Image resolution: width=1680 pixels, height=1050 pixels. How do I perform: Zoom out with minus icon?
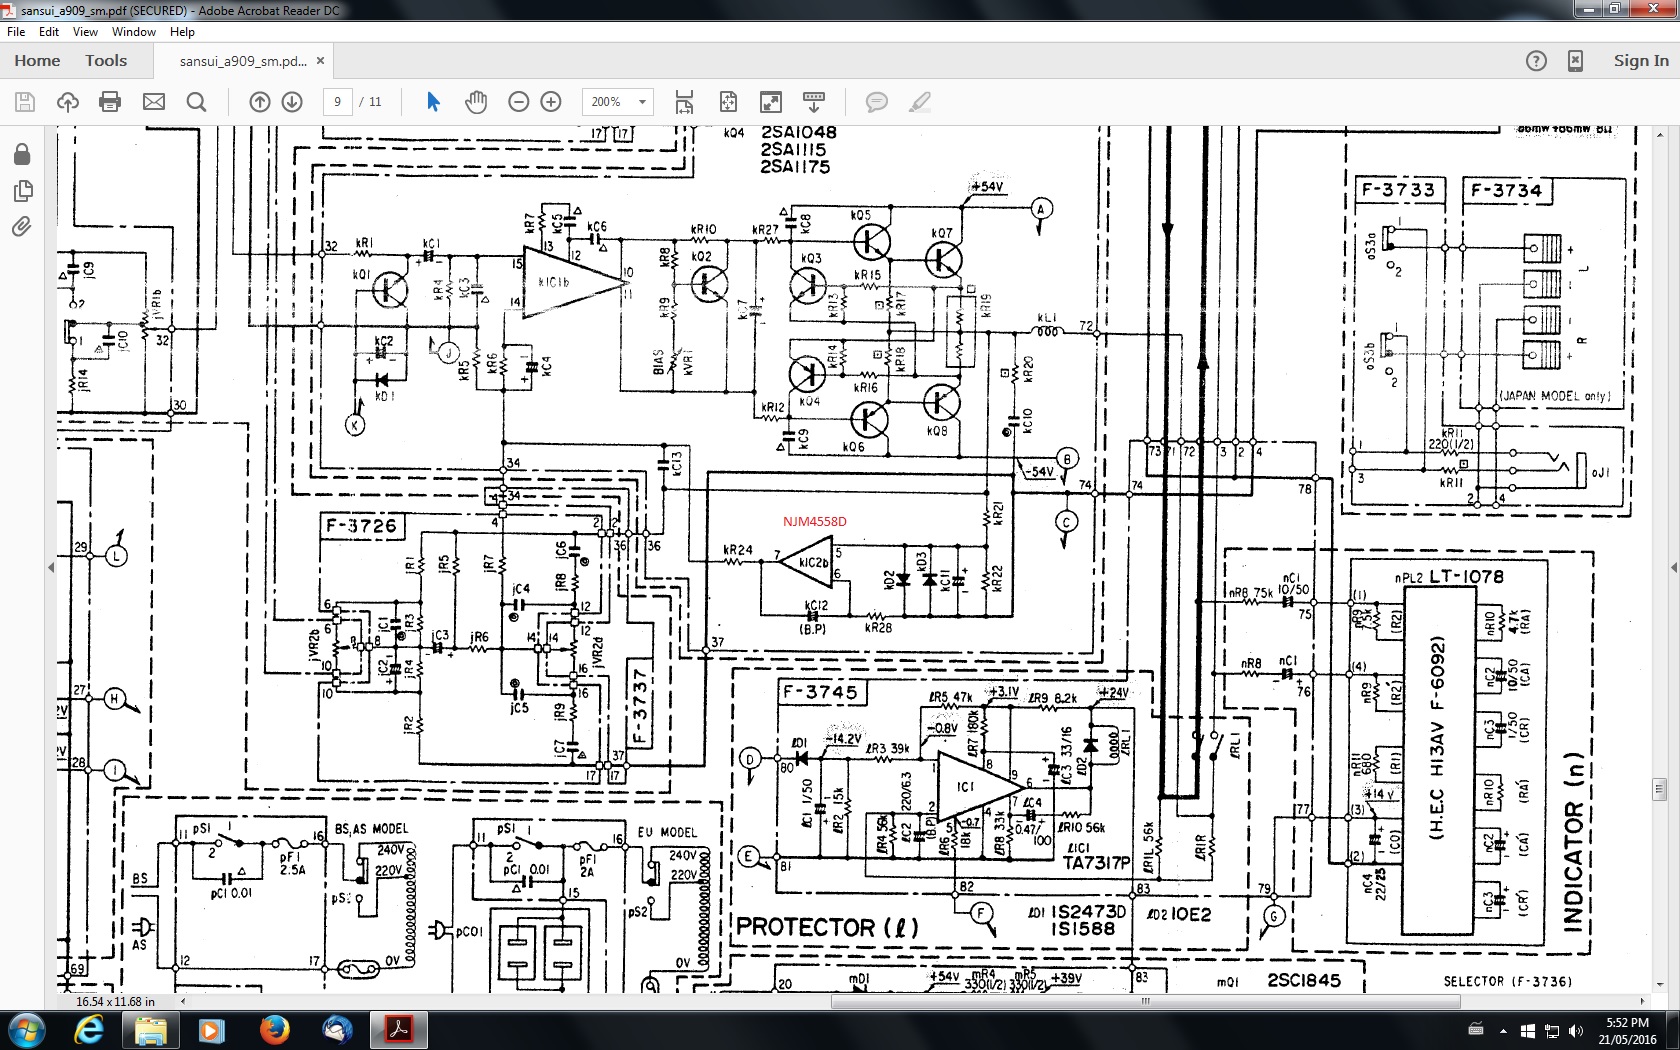(518, 102)
